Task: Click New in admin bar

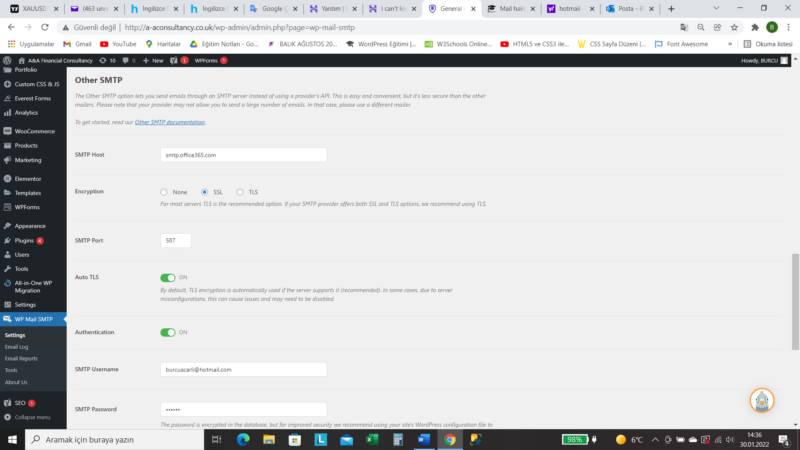Action: coord(153,60)
